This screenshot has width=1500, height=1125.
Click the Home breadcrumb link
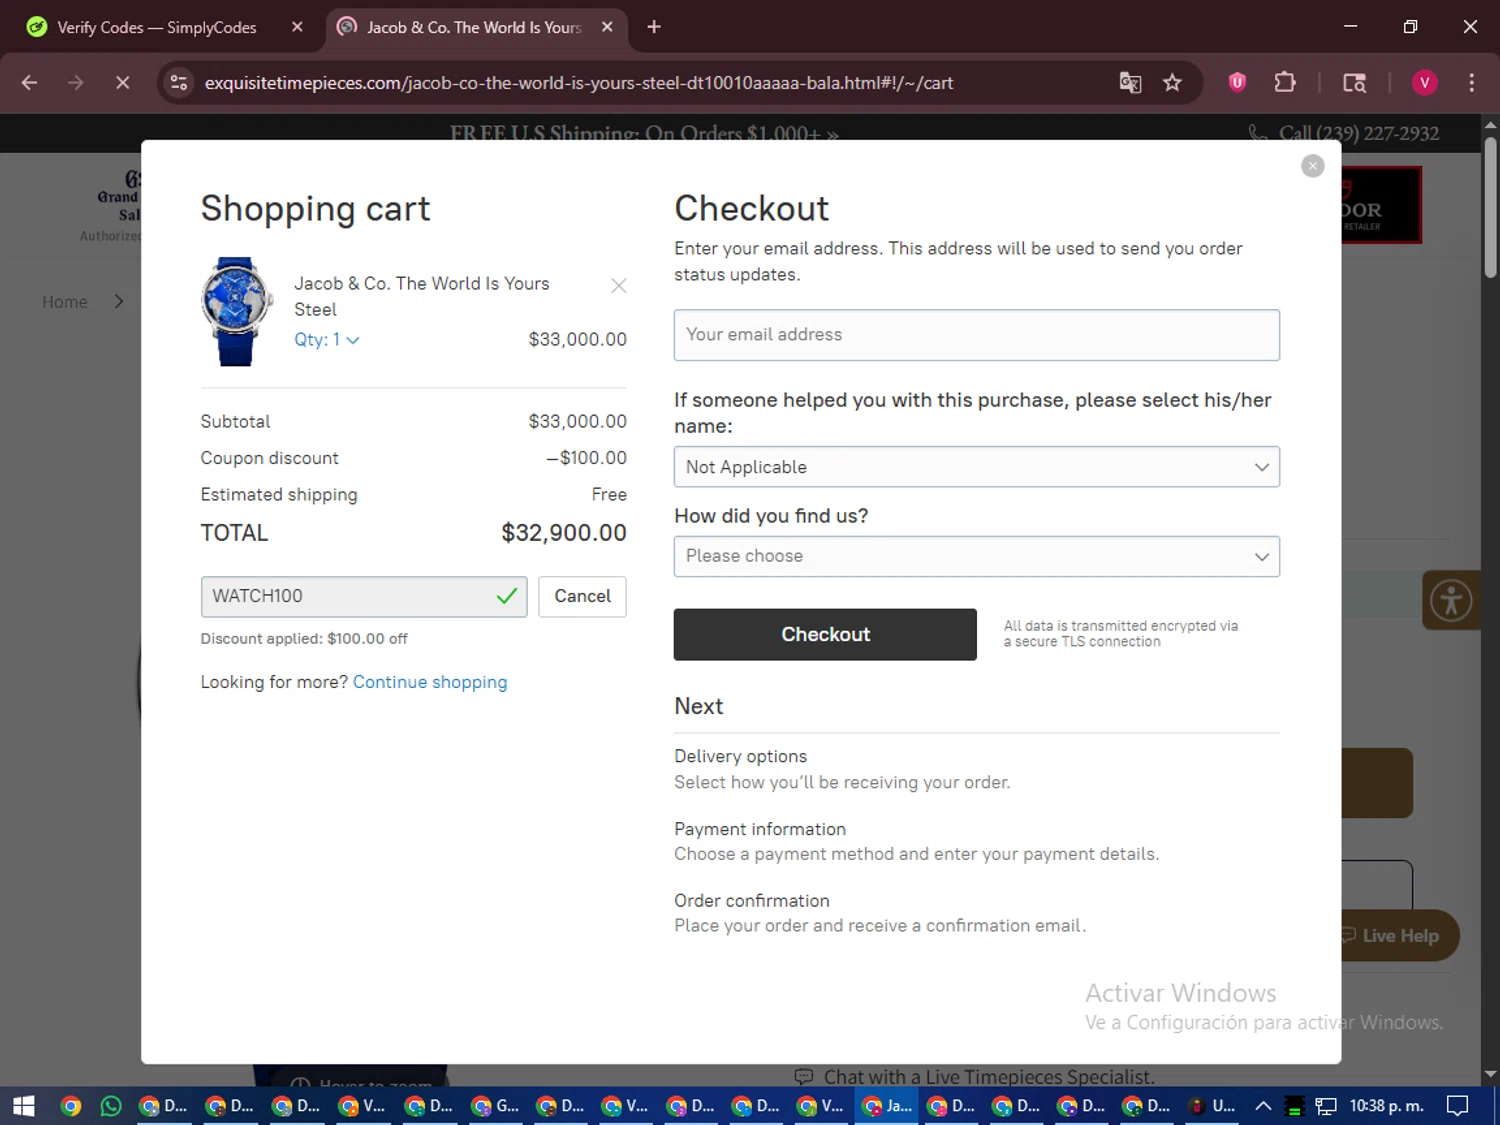(x=65, y=302)
